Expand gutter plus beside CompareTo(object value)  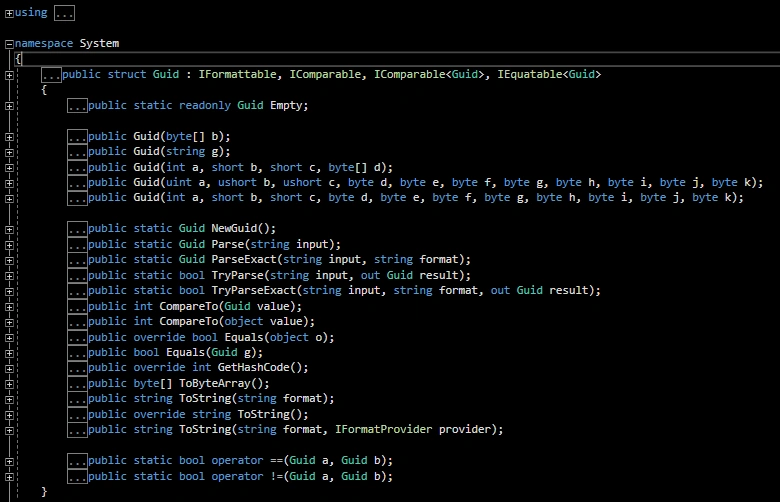9,322
